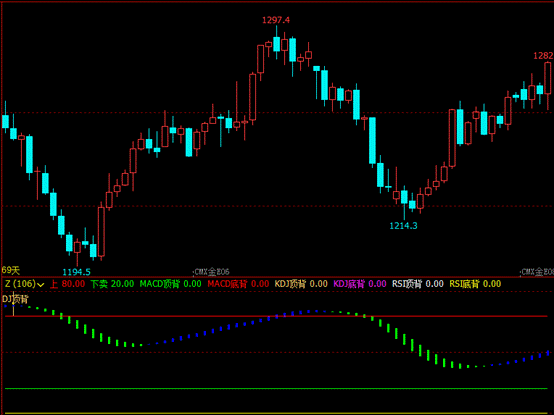Click the 69天 period label
This screenshot has width=554, height=415.
point(11,270)
